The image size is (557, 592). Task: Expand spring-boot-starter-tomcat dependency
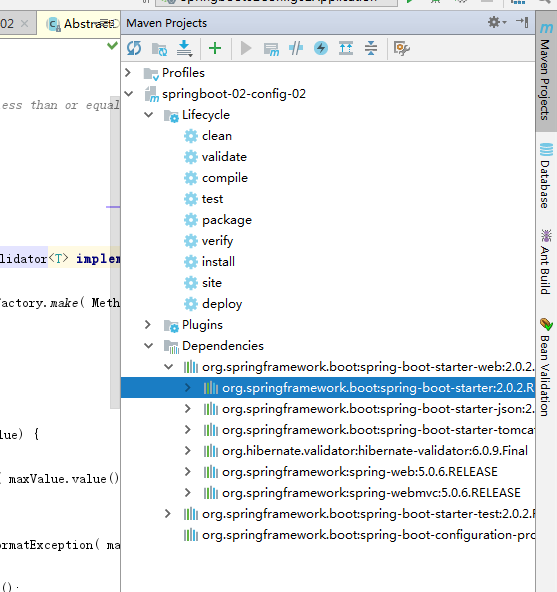point(188,430)
